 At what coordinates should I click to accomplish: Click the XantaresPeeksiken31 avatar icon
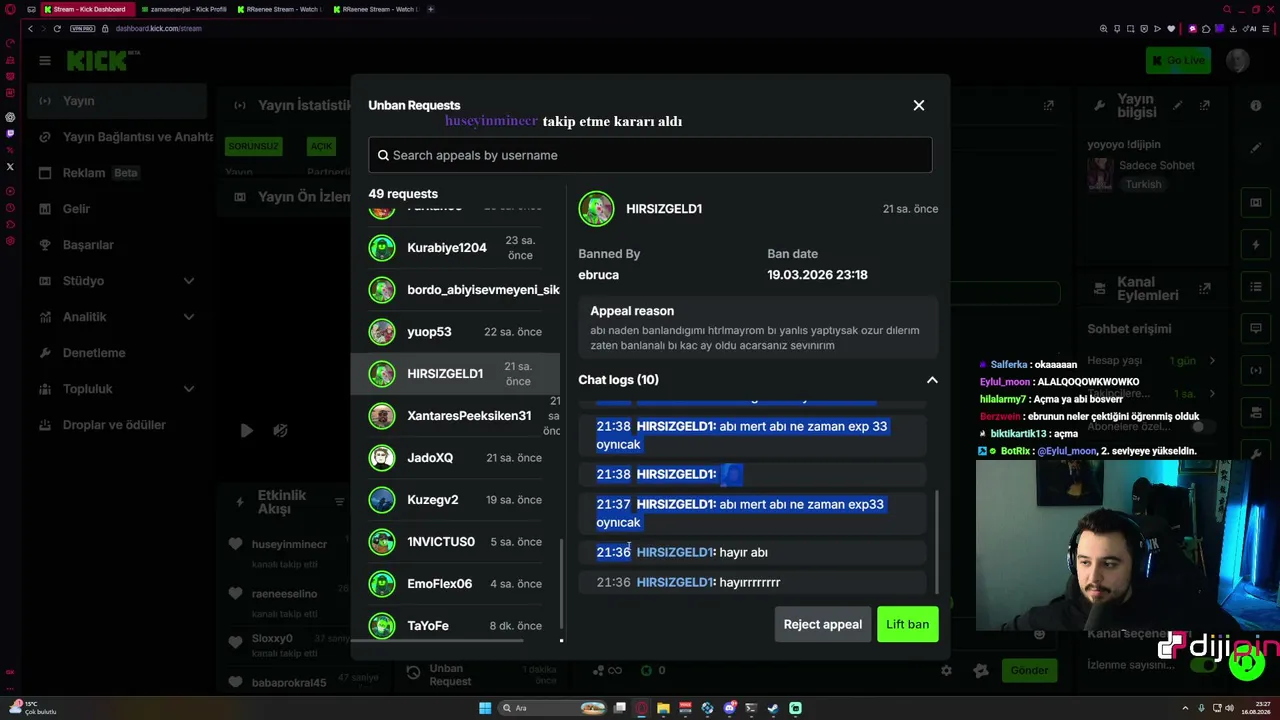(382, 416)
